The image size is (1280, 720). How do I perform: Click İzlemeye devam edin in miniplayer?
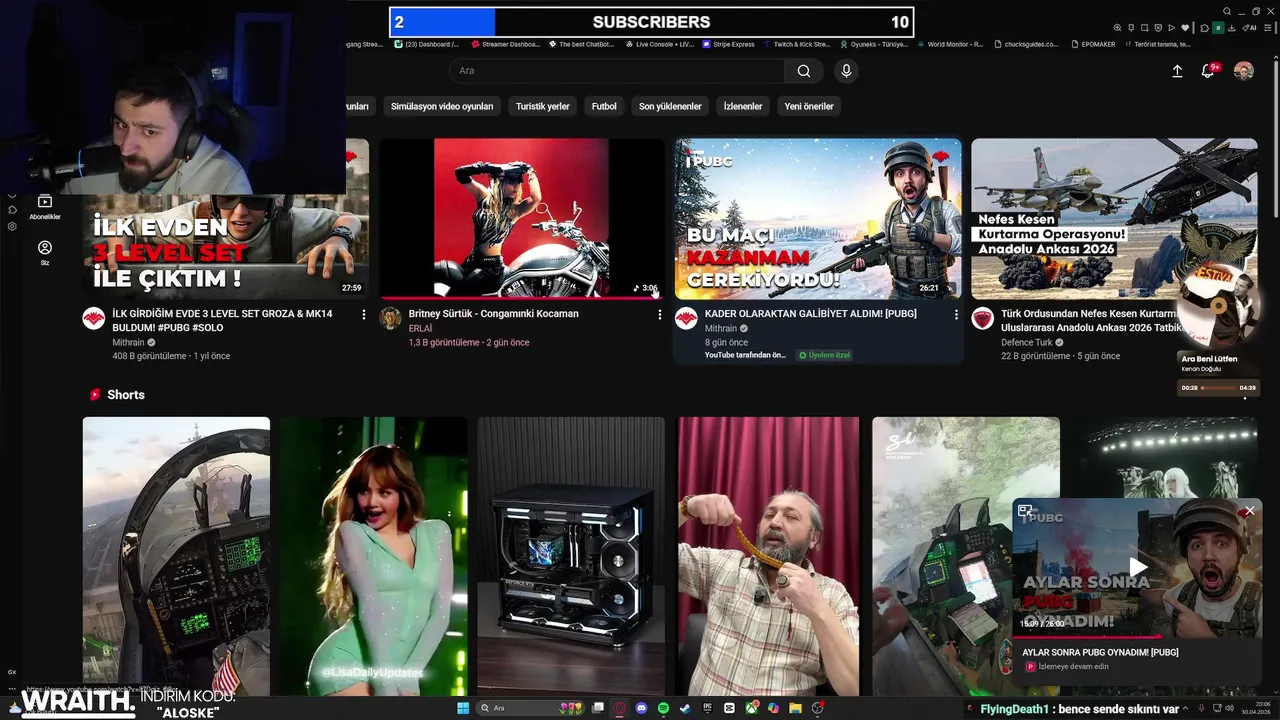1073,667
